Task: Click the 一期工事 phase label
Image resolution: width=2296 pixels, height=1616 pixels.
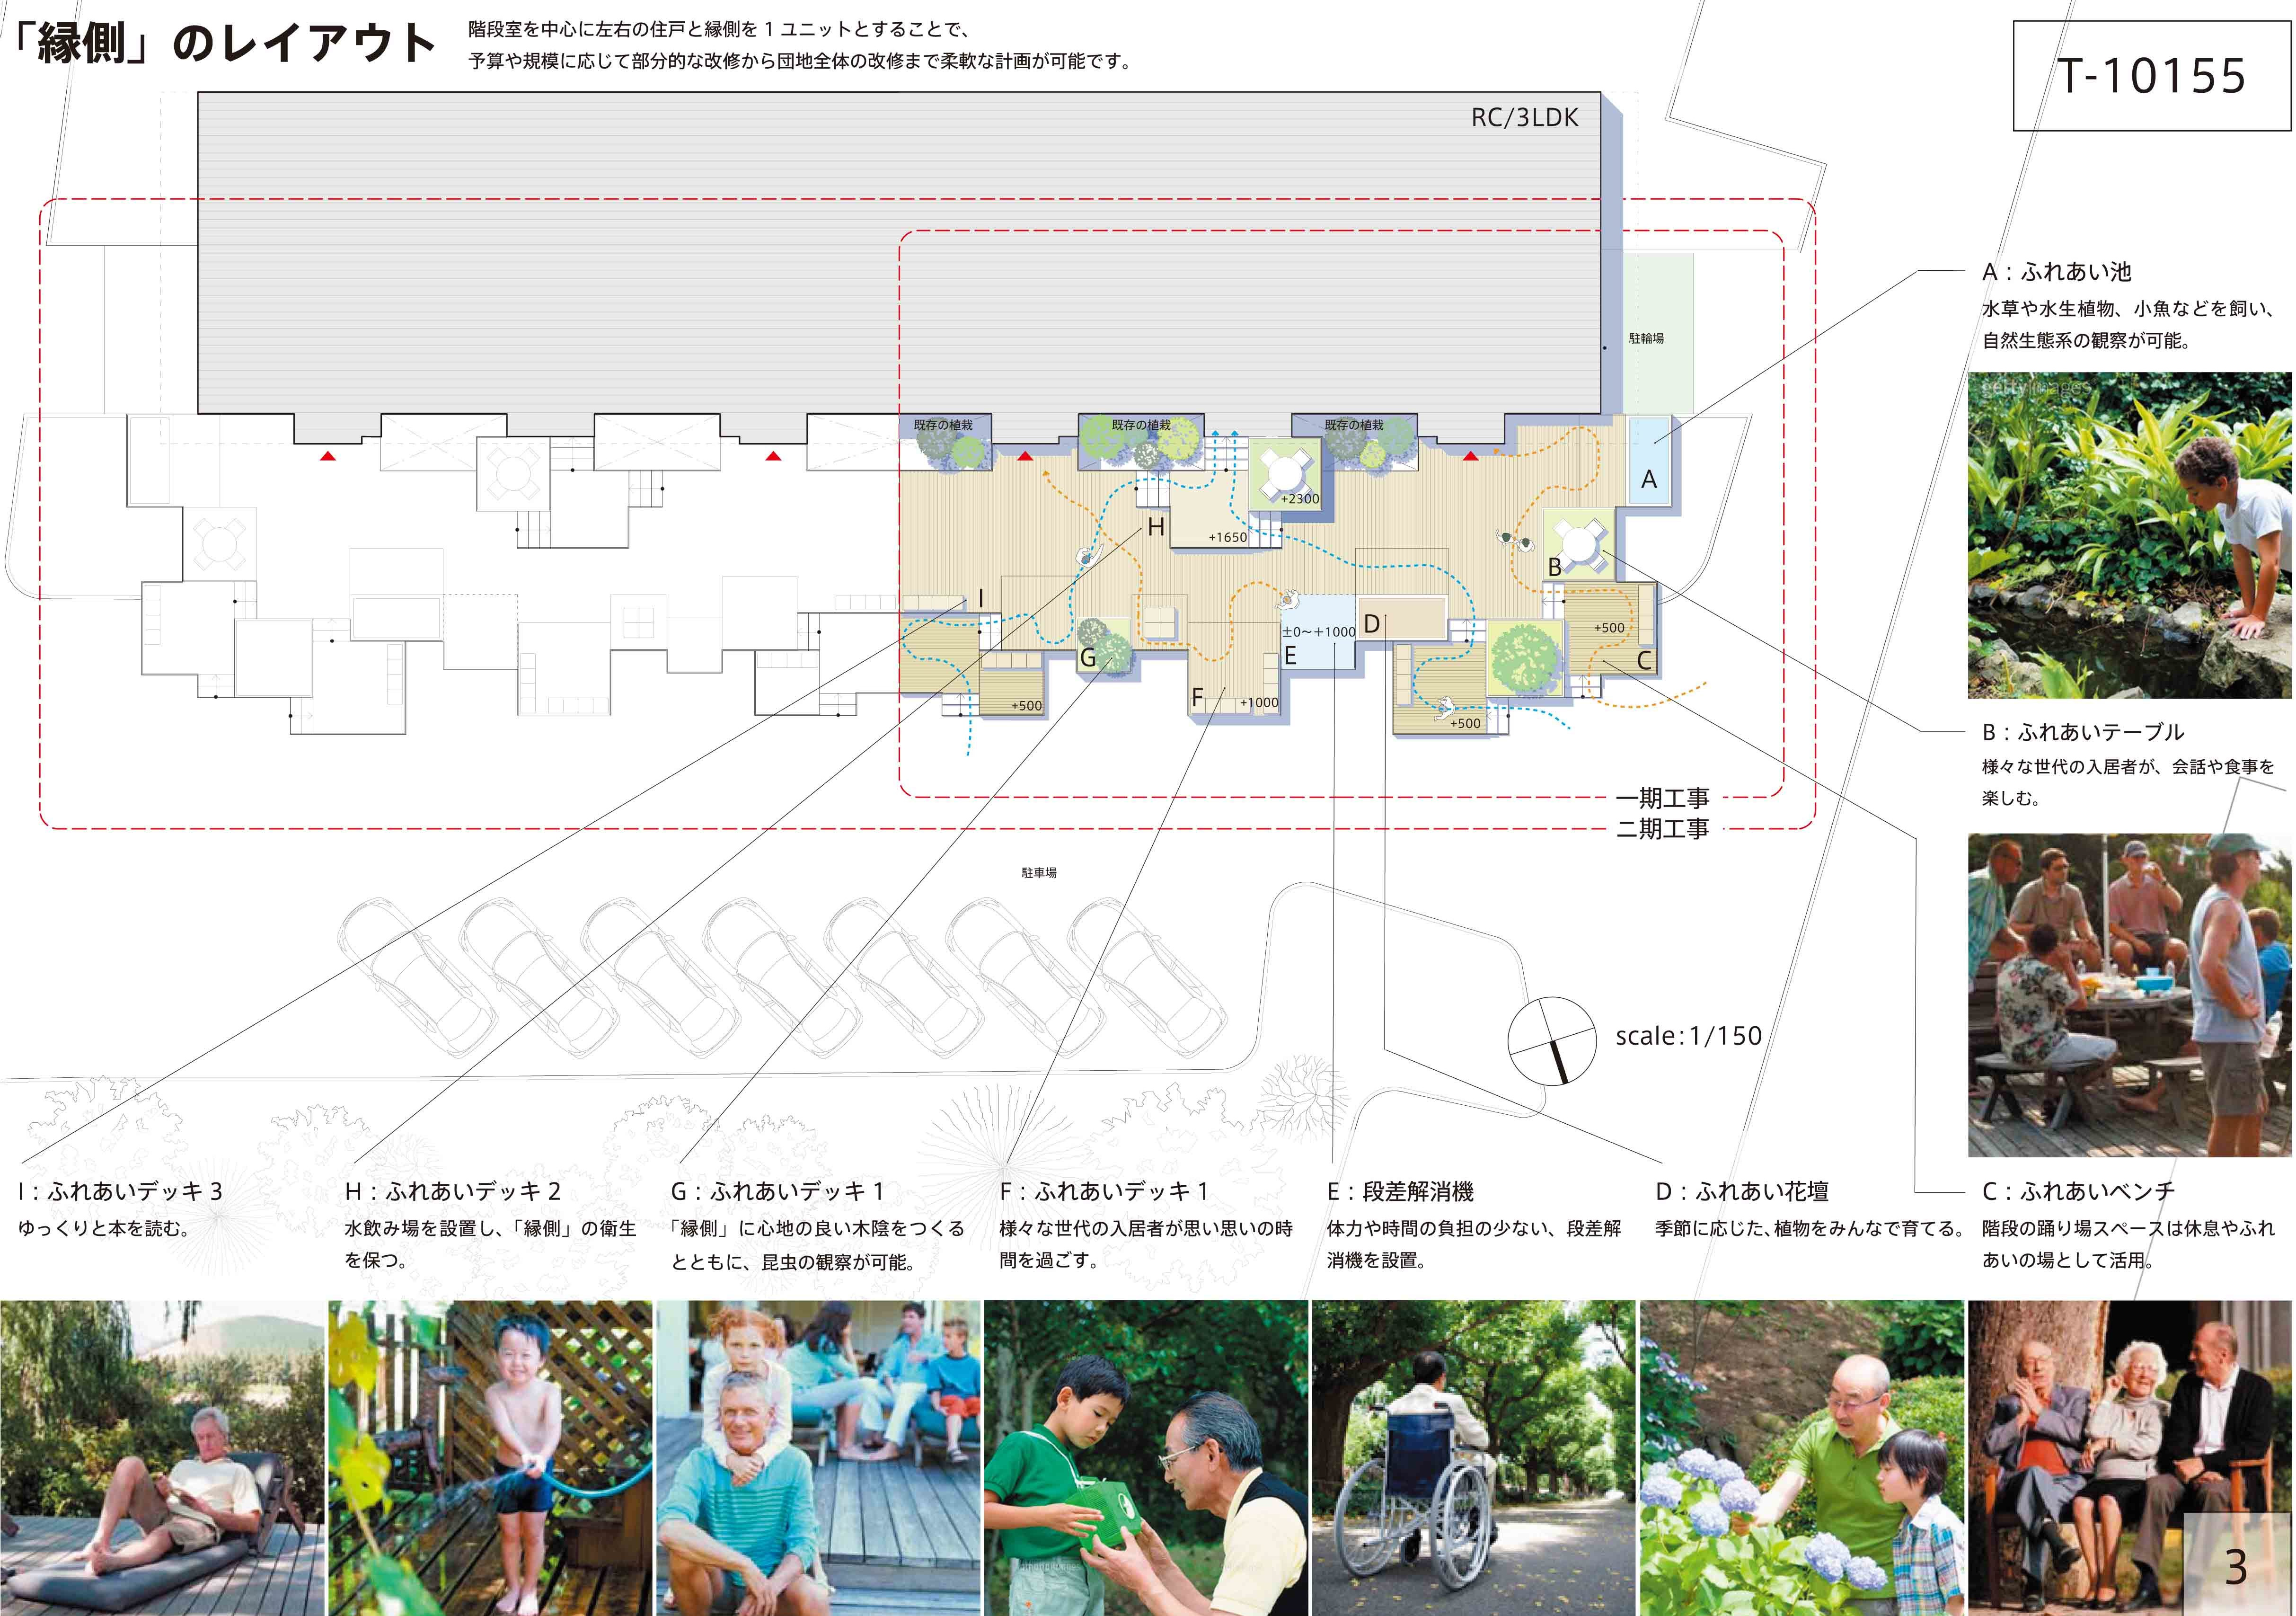Action: coord(1663,798)
